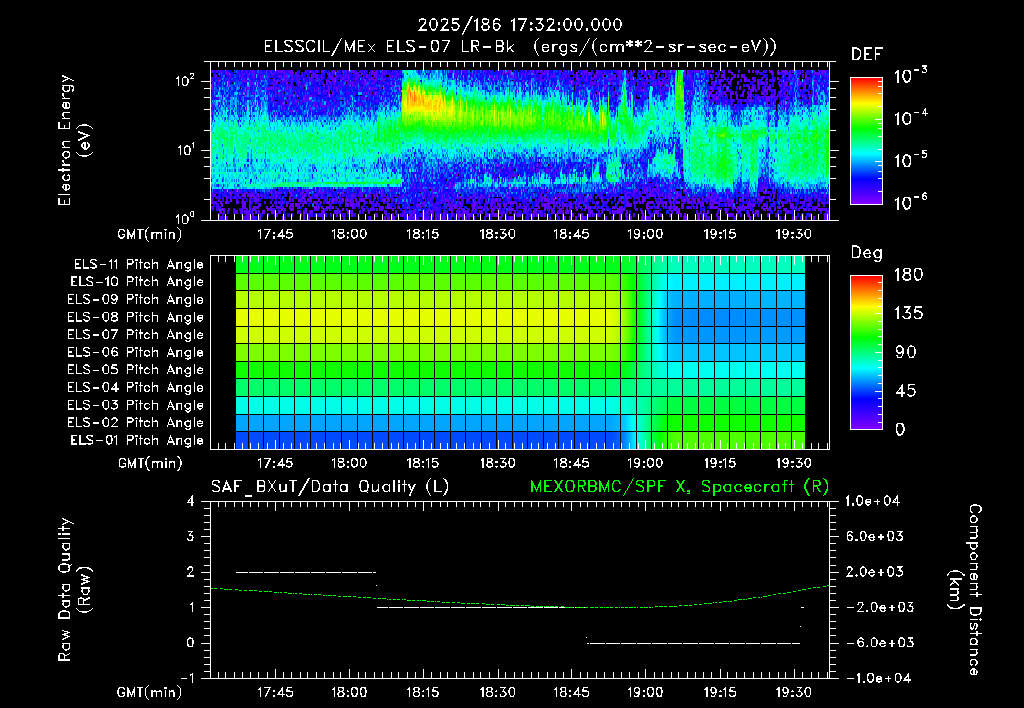Click the ELS-09 Pitch Angle row label

(x=136, y=300)
